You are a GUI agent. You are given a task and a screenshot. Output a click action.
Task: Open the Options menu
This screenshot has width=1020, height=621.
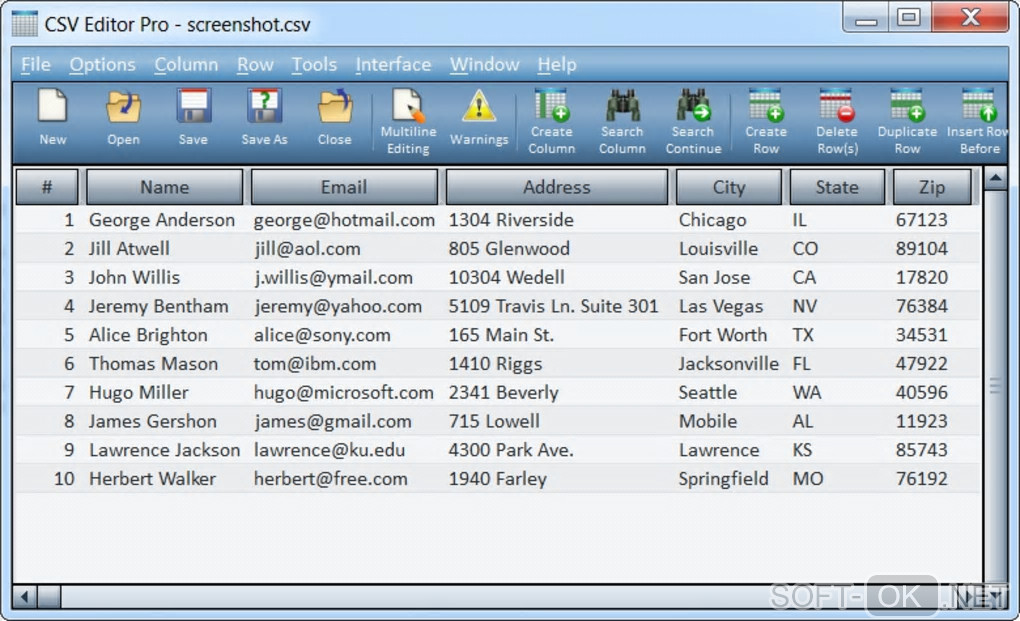(103, 64)
